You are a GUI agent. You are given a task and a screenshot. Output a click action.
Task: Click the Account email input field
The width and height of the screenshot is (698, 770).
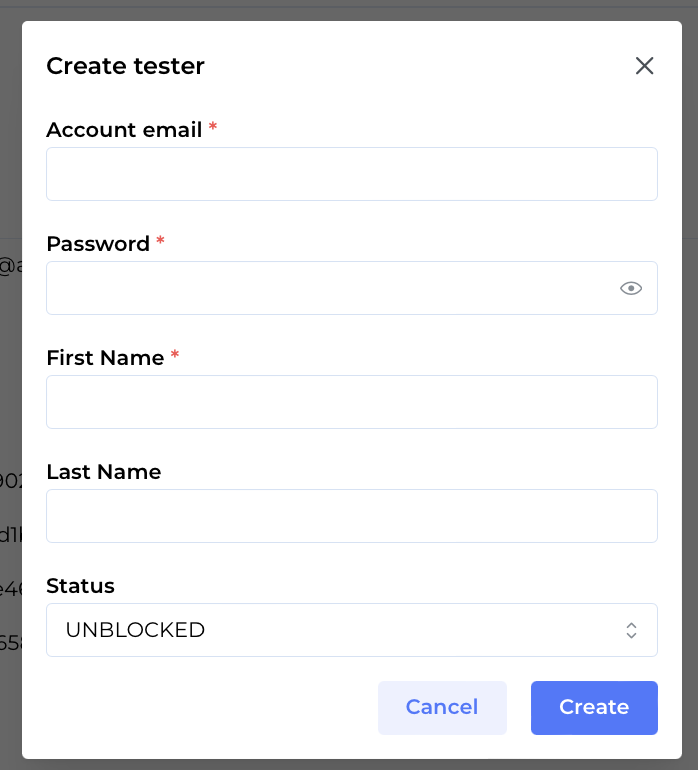(351, 174)
